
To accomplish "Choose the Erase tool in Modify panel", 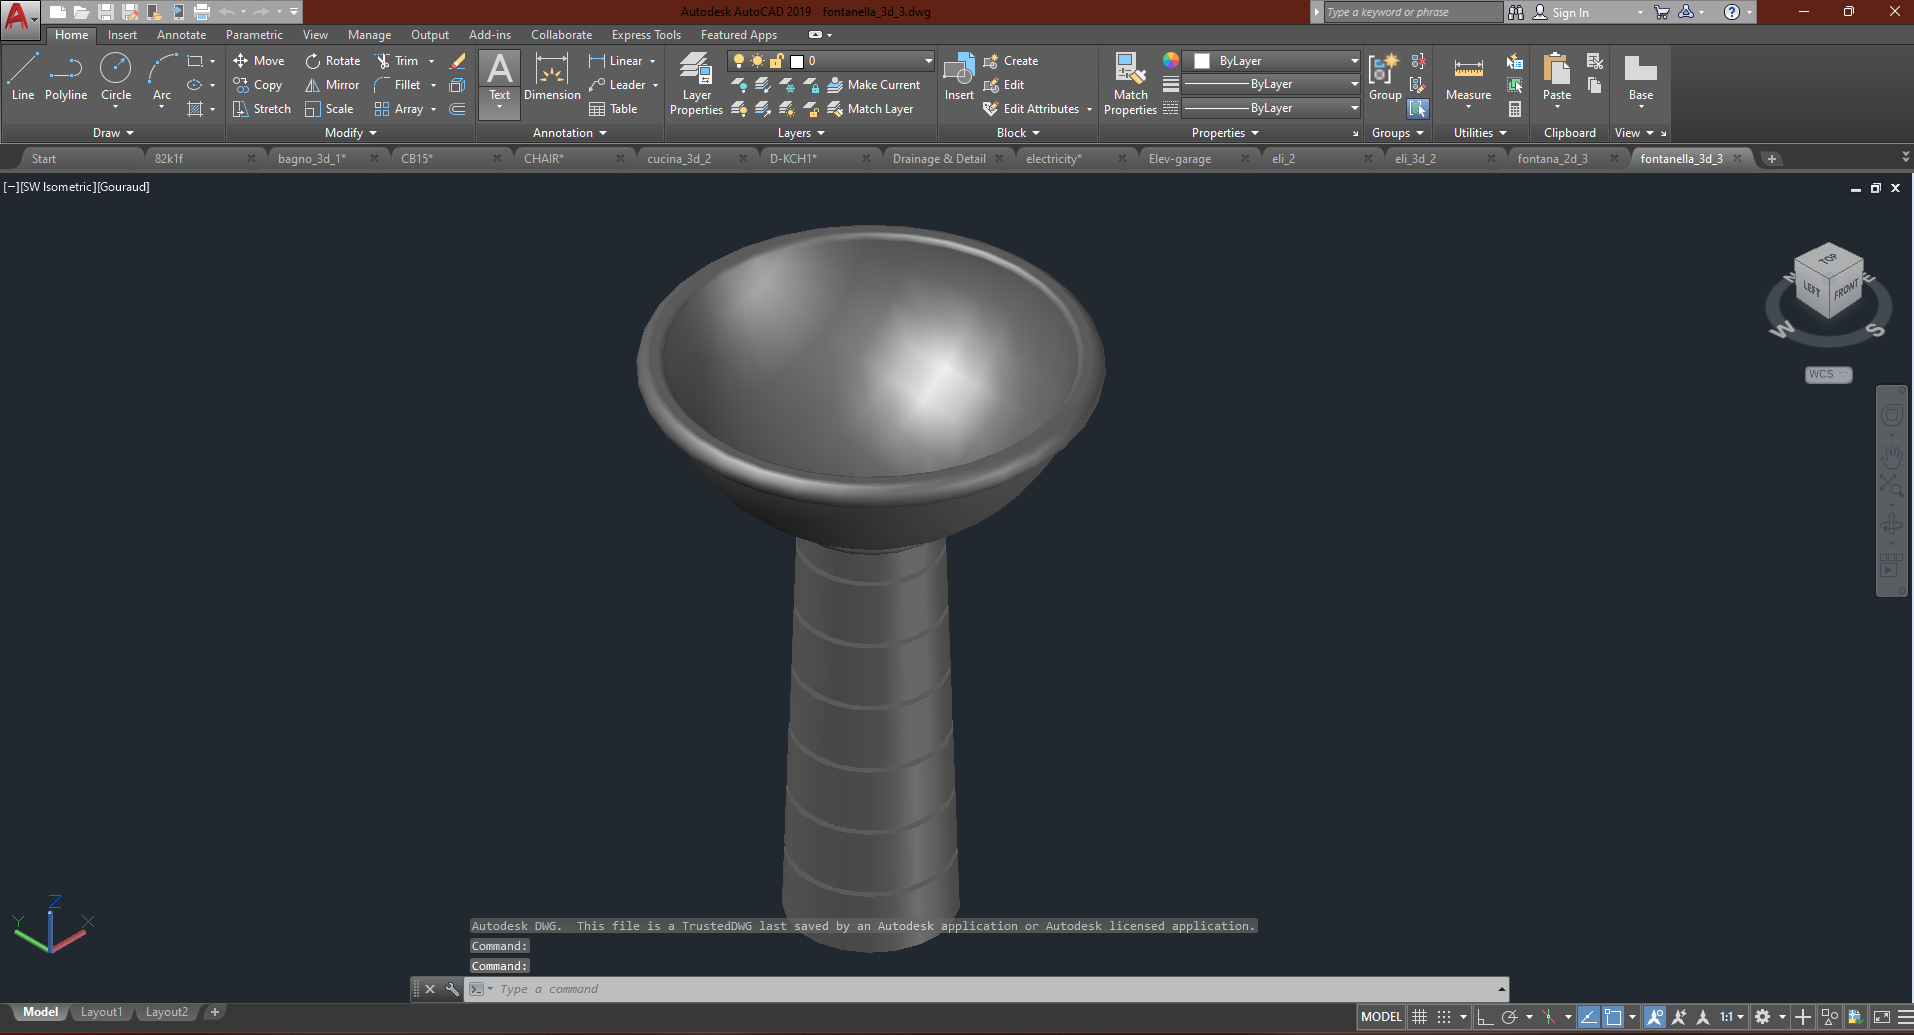I will click(x=458, y=61).
